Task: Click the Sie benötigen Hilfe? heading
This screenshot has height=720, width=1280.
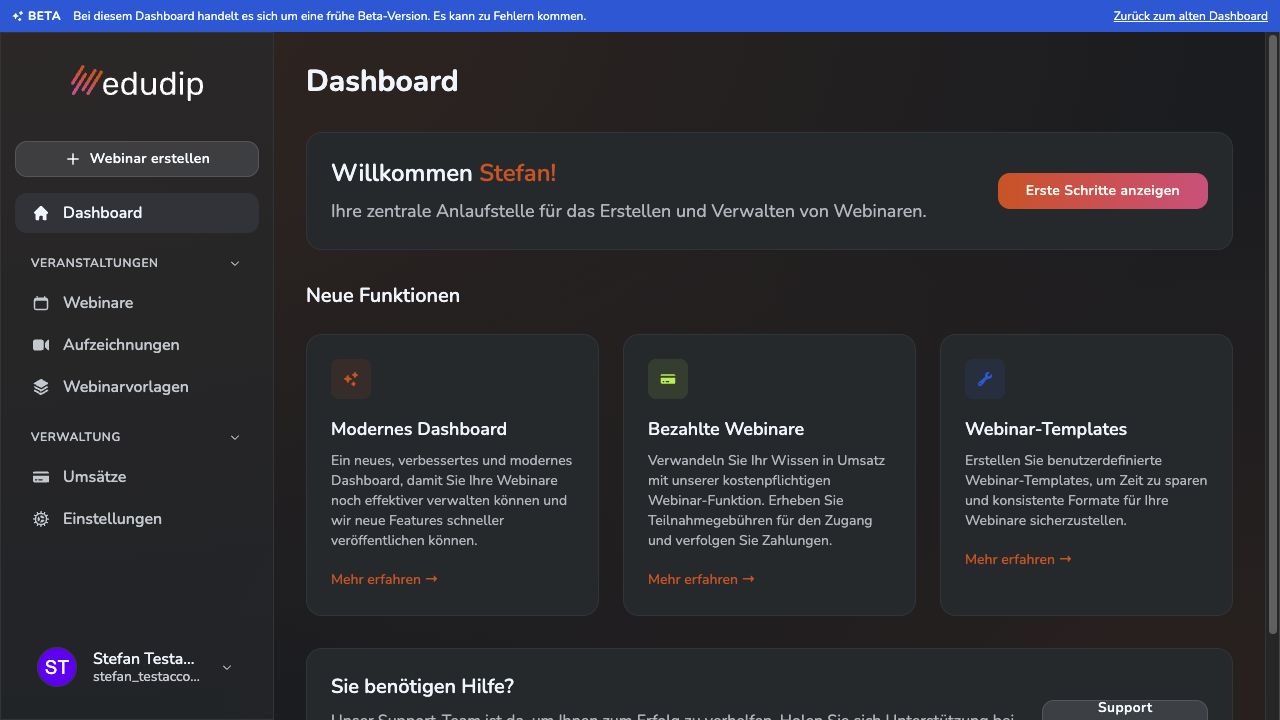Action: point(423,687)
